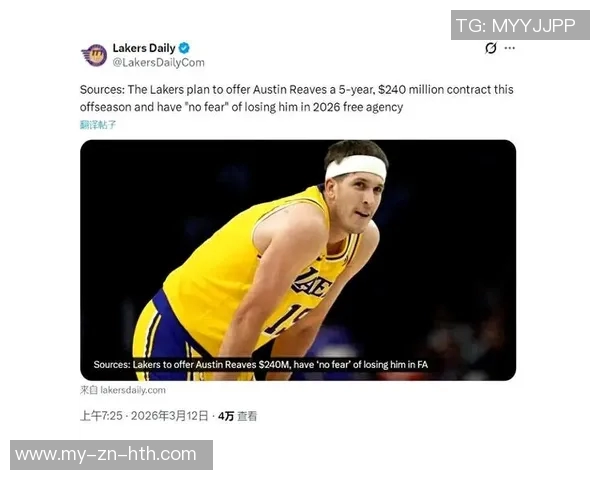Open the Lakers Daily profile avatar
Image resolution: width=600 pixels, height=480 pixels.
click(94, 55)
